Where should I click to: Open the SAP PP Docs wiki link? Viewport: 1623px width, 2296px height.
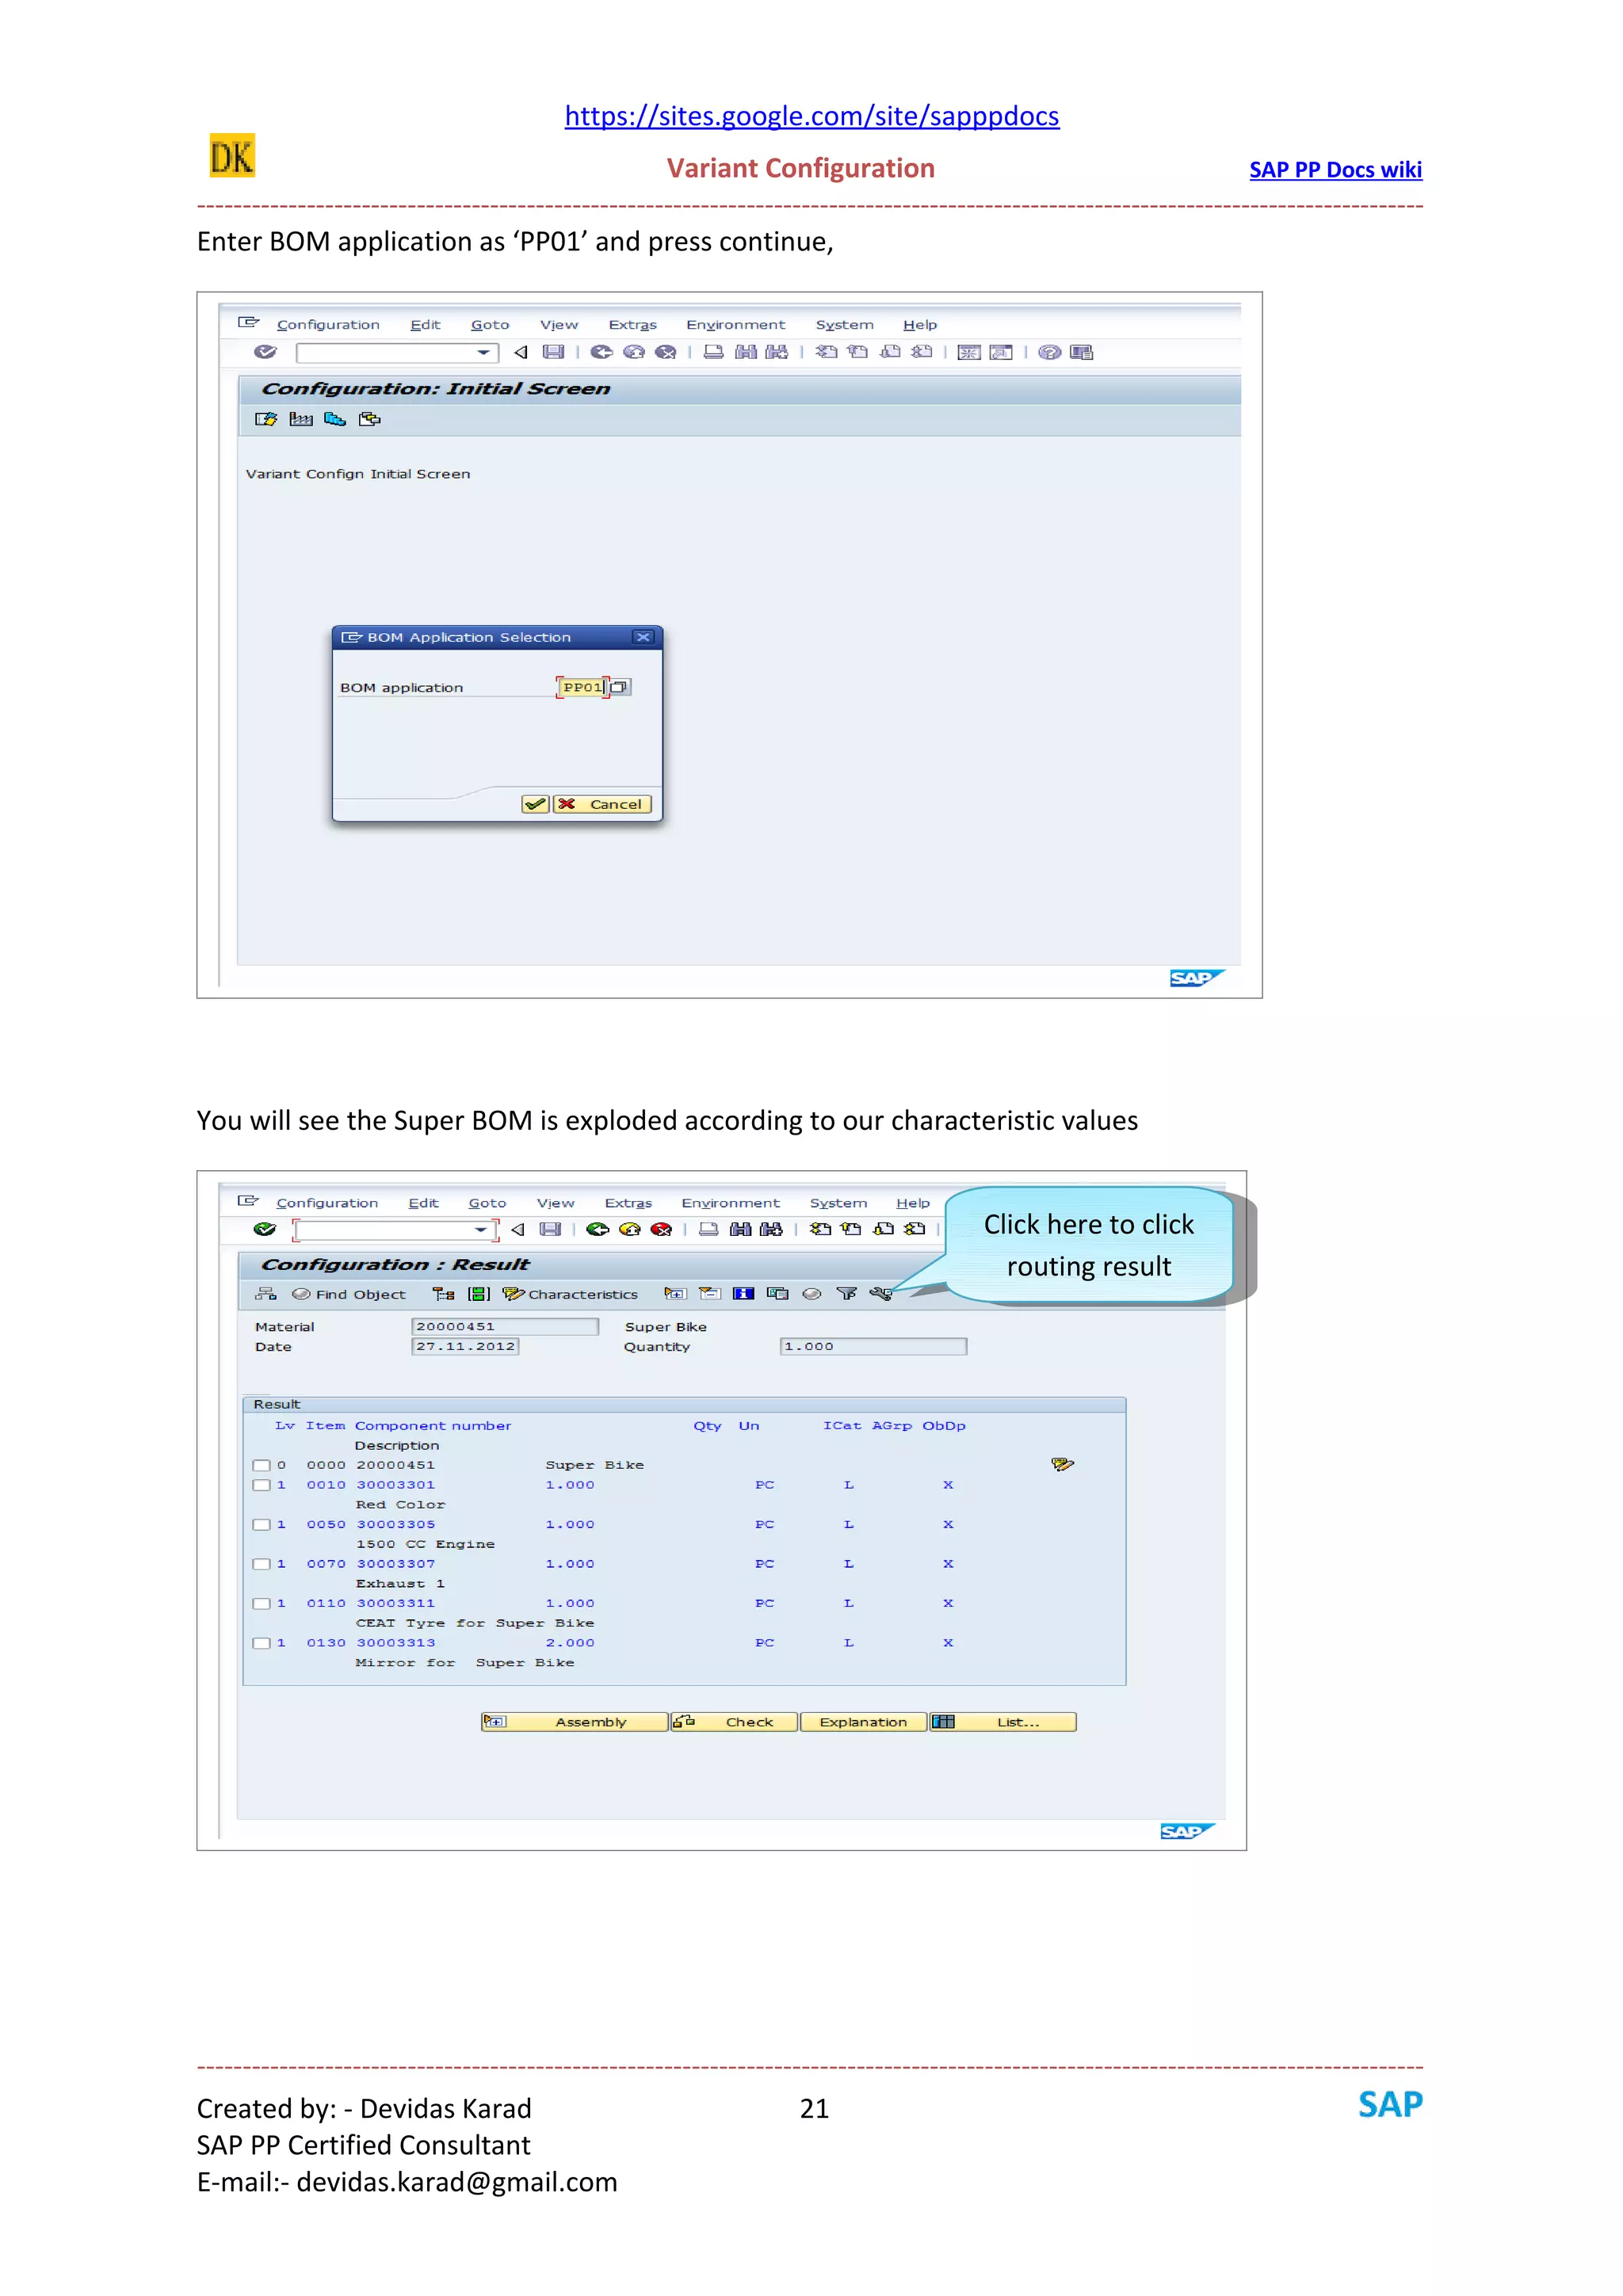(x=1335, y=170)
